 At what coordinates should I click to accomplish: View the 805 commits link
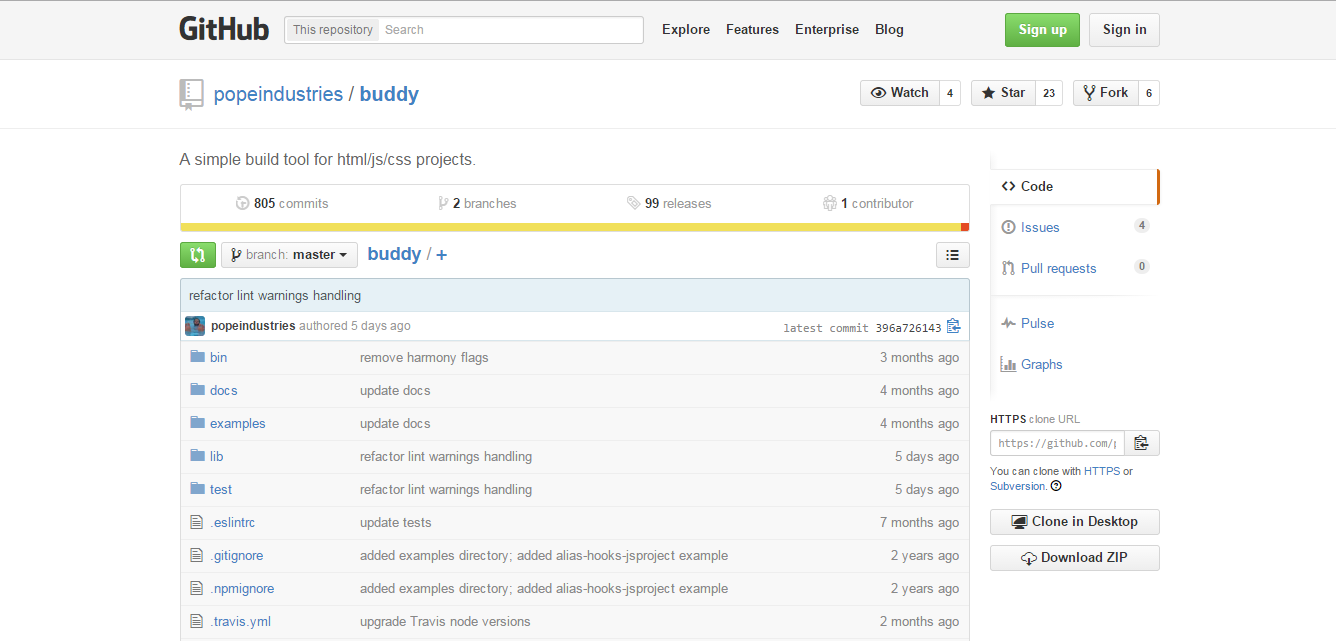point(282,203)
